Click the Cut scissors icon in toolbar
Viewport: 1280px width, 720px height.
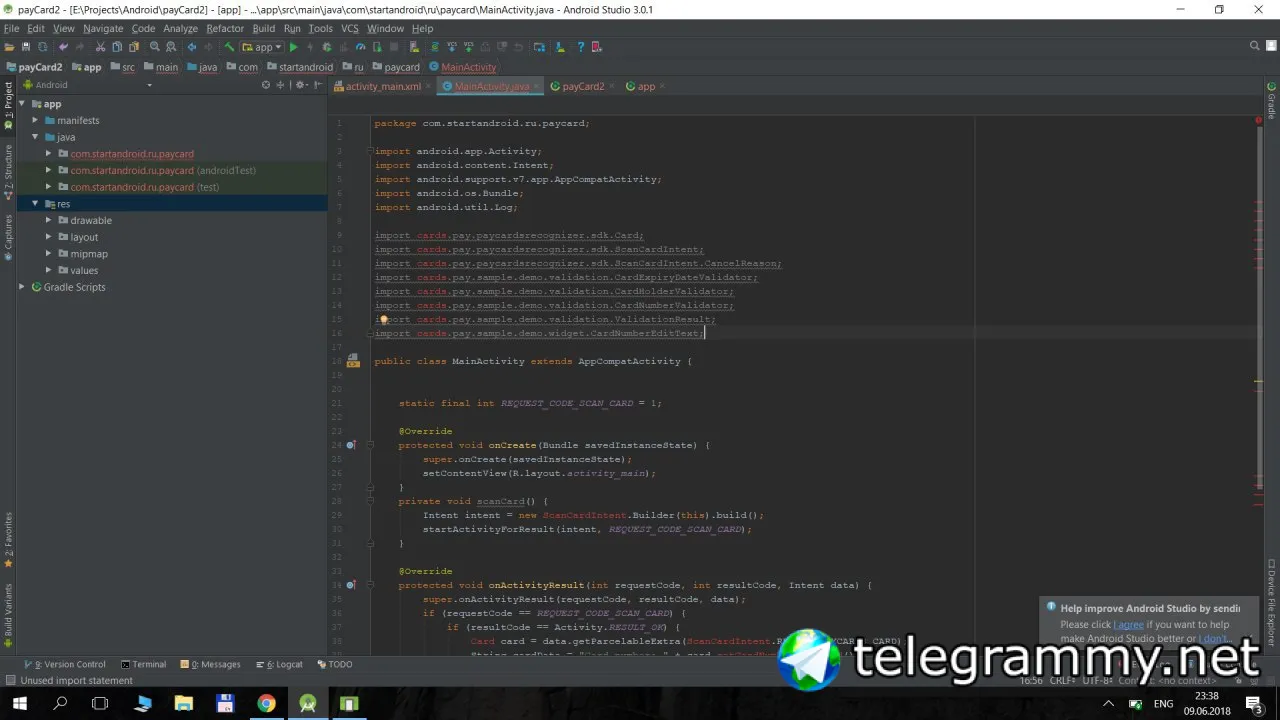pos(100,47)
